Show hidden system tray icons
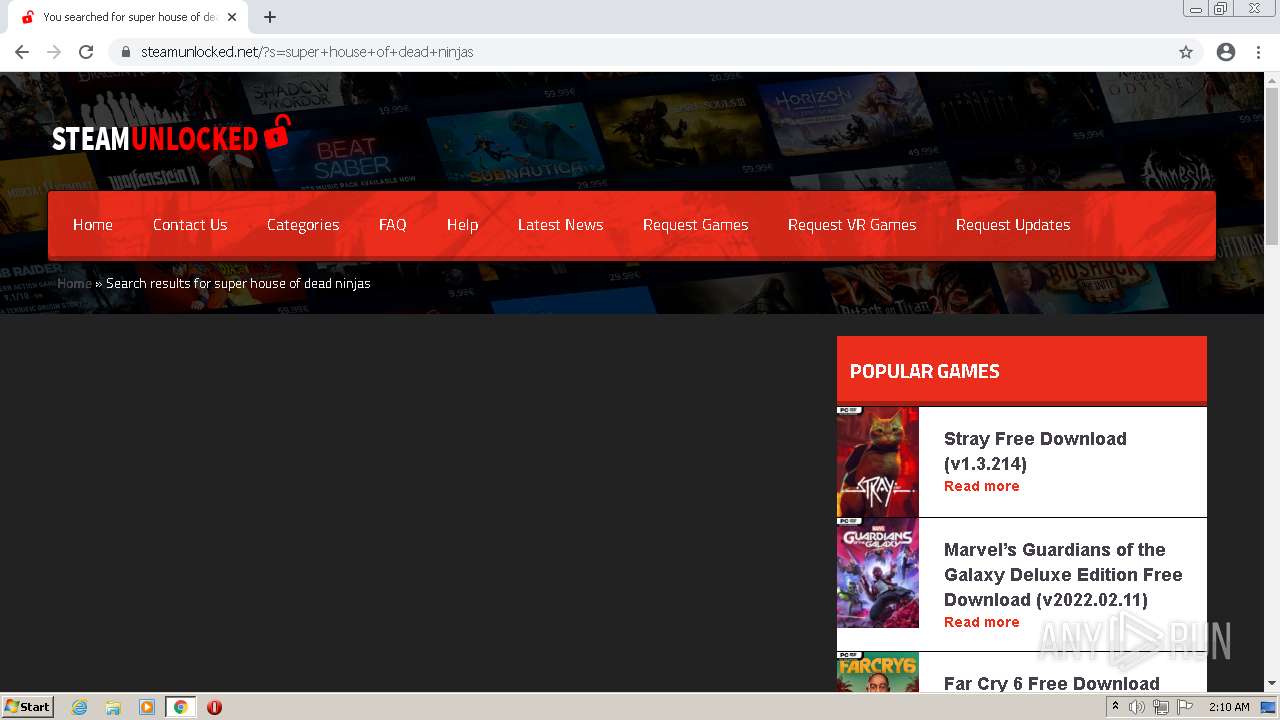Image resolution: width=1280 pixels, height=720 pixels. tap(1115, 707)
